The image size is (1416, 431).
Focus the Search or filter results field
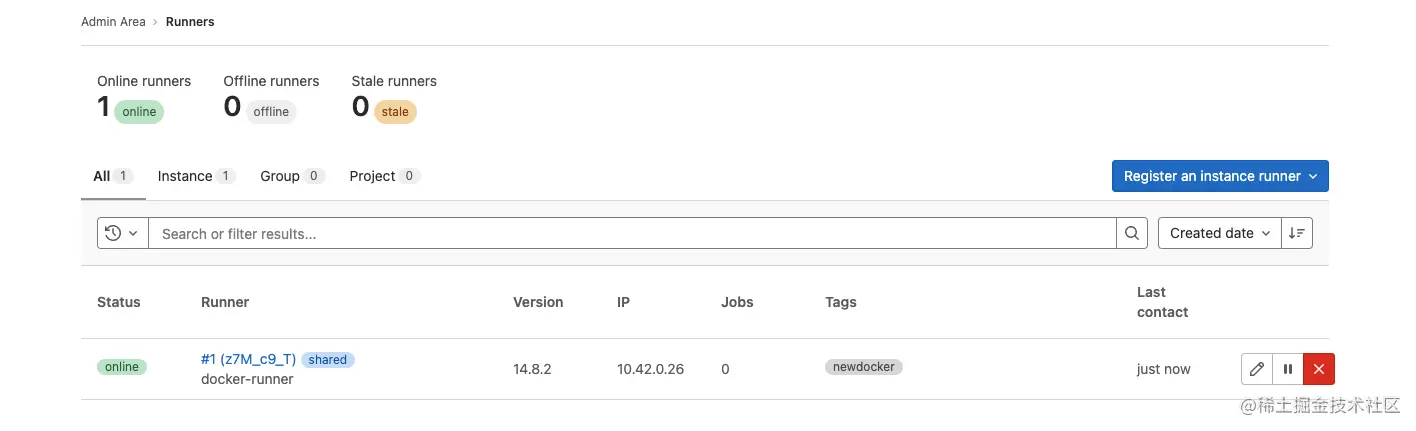[632, 233]
